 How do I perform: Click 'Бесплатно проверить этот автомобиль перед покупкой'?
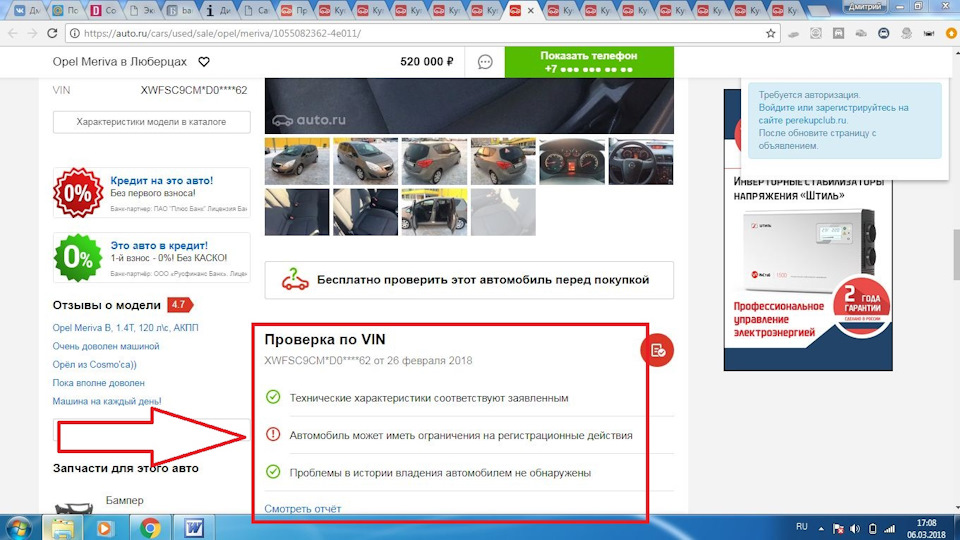469,280
